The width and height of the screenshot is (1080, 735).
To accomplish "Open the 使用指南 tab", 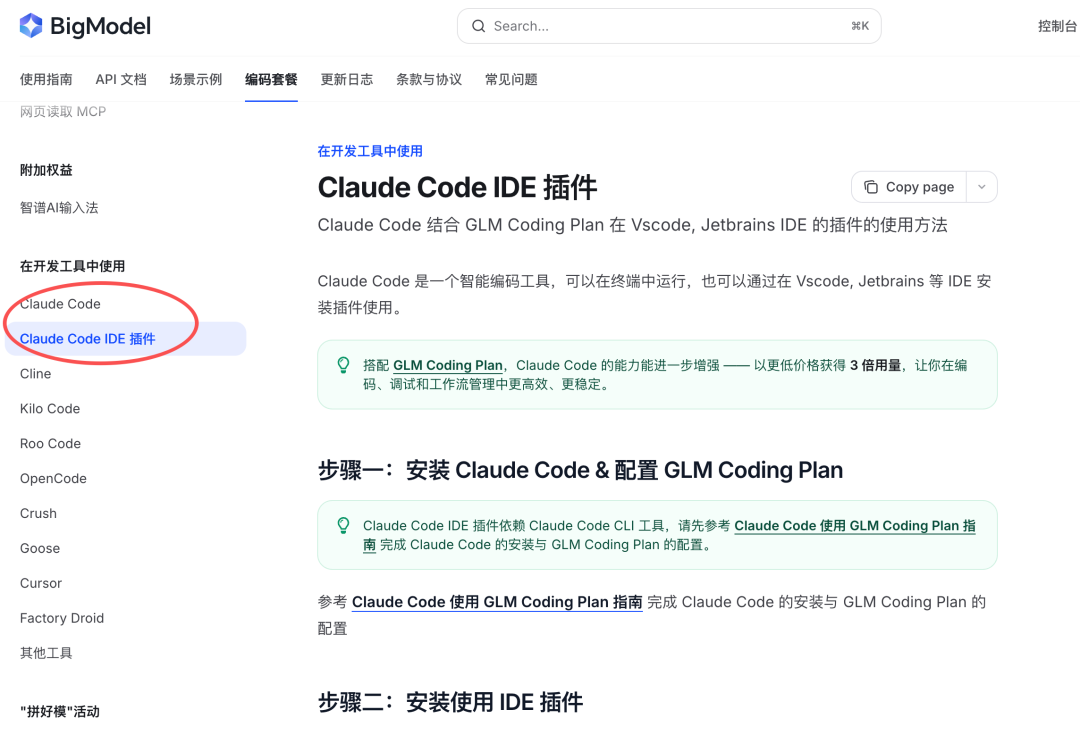I will (46, 79).
